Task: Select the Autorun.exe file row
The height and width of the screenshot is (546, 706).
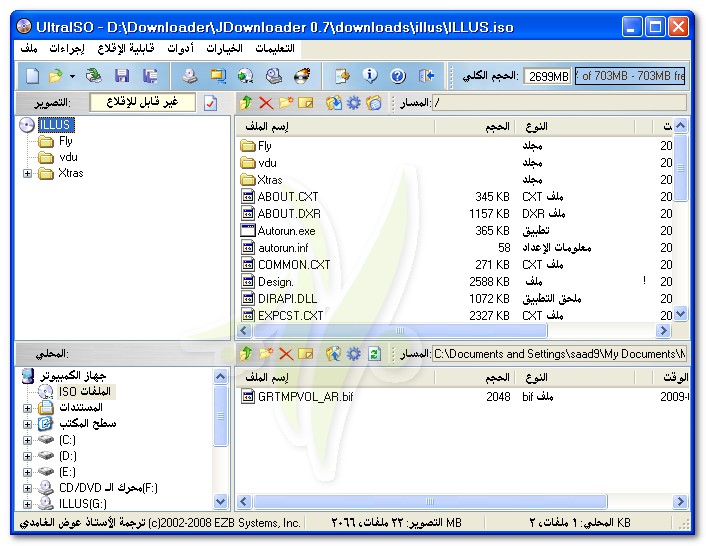Action: (x=455, y=231)
